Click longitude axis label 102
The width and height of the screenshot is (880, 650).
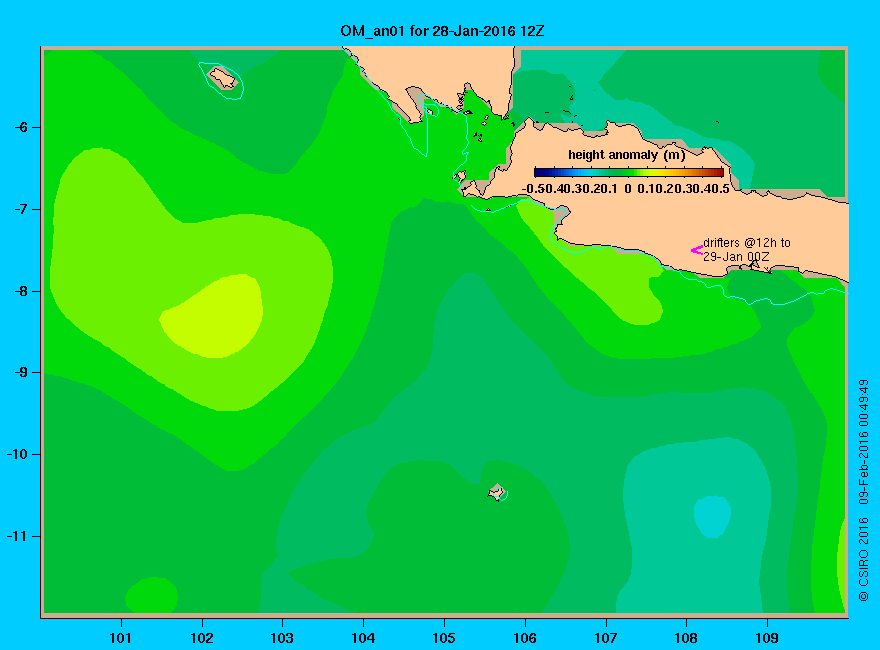pyautogui.click(x=201, y=638)
